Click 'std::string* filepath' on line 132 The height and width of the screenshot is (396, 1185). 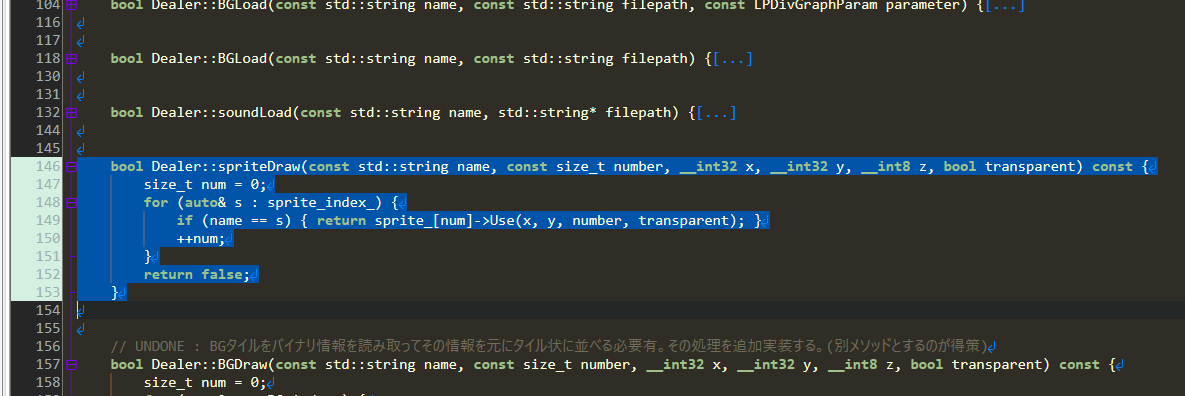584,113
